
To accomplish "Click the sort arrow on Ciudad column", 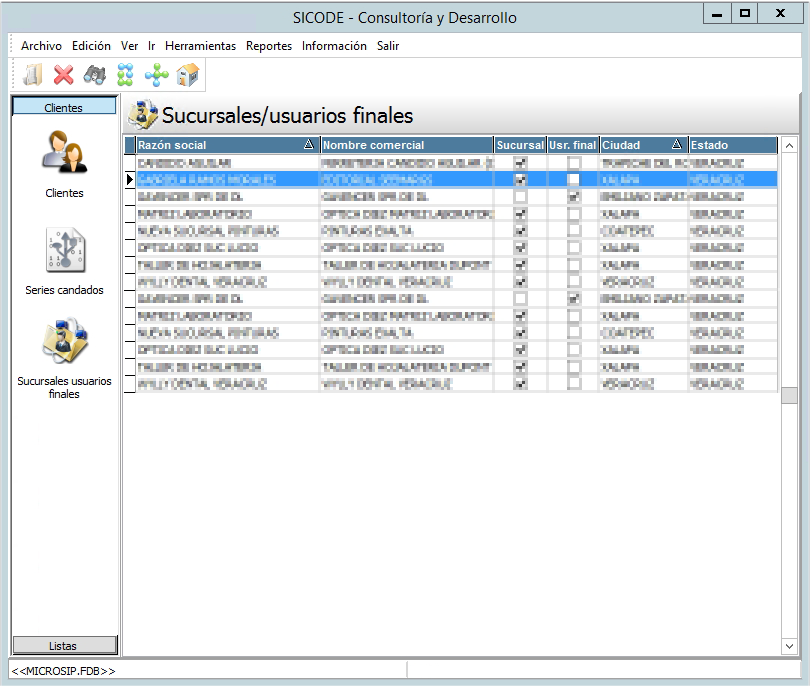I will point(677,146).
